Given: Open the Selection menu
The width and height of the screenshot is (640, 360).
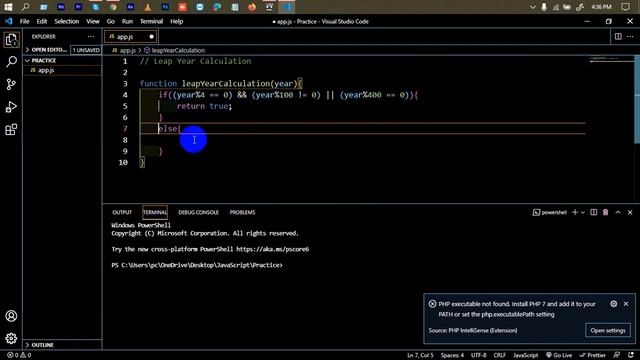Looking at the screenshot, I should pos(67,21).
